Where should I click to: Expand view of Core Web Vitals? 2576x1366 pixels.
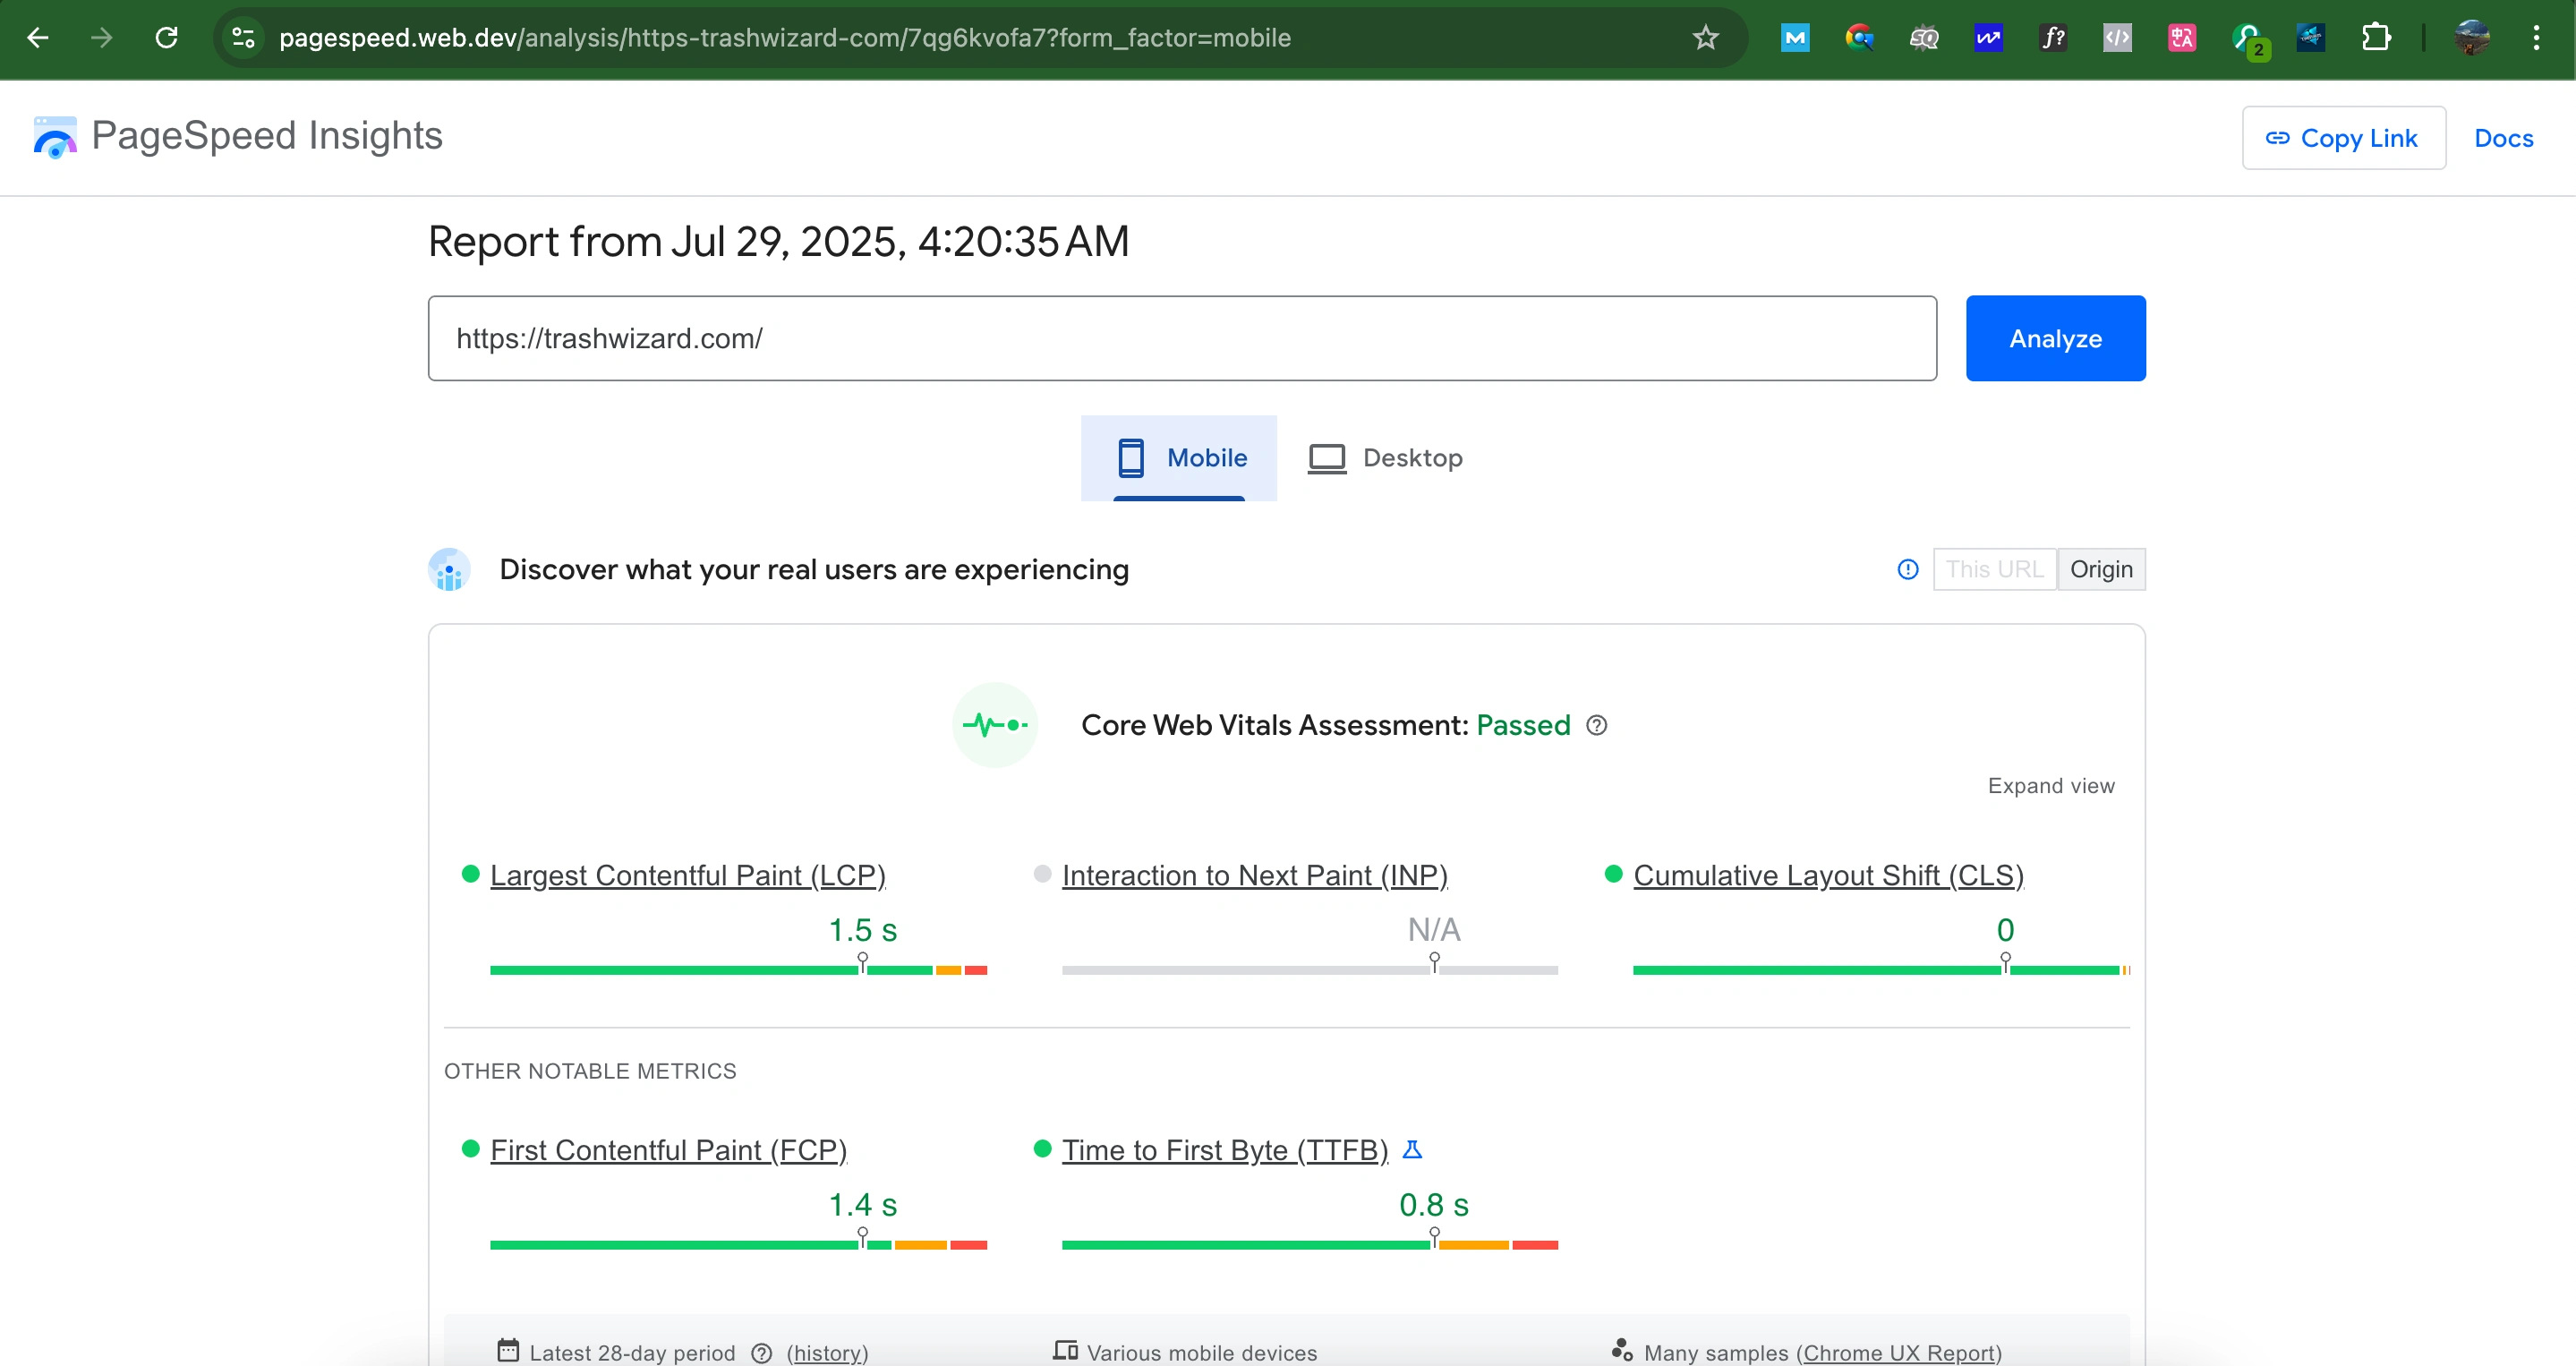[x=2050, y=786]
